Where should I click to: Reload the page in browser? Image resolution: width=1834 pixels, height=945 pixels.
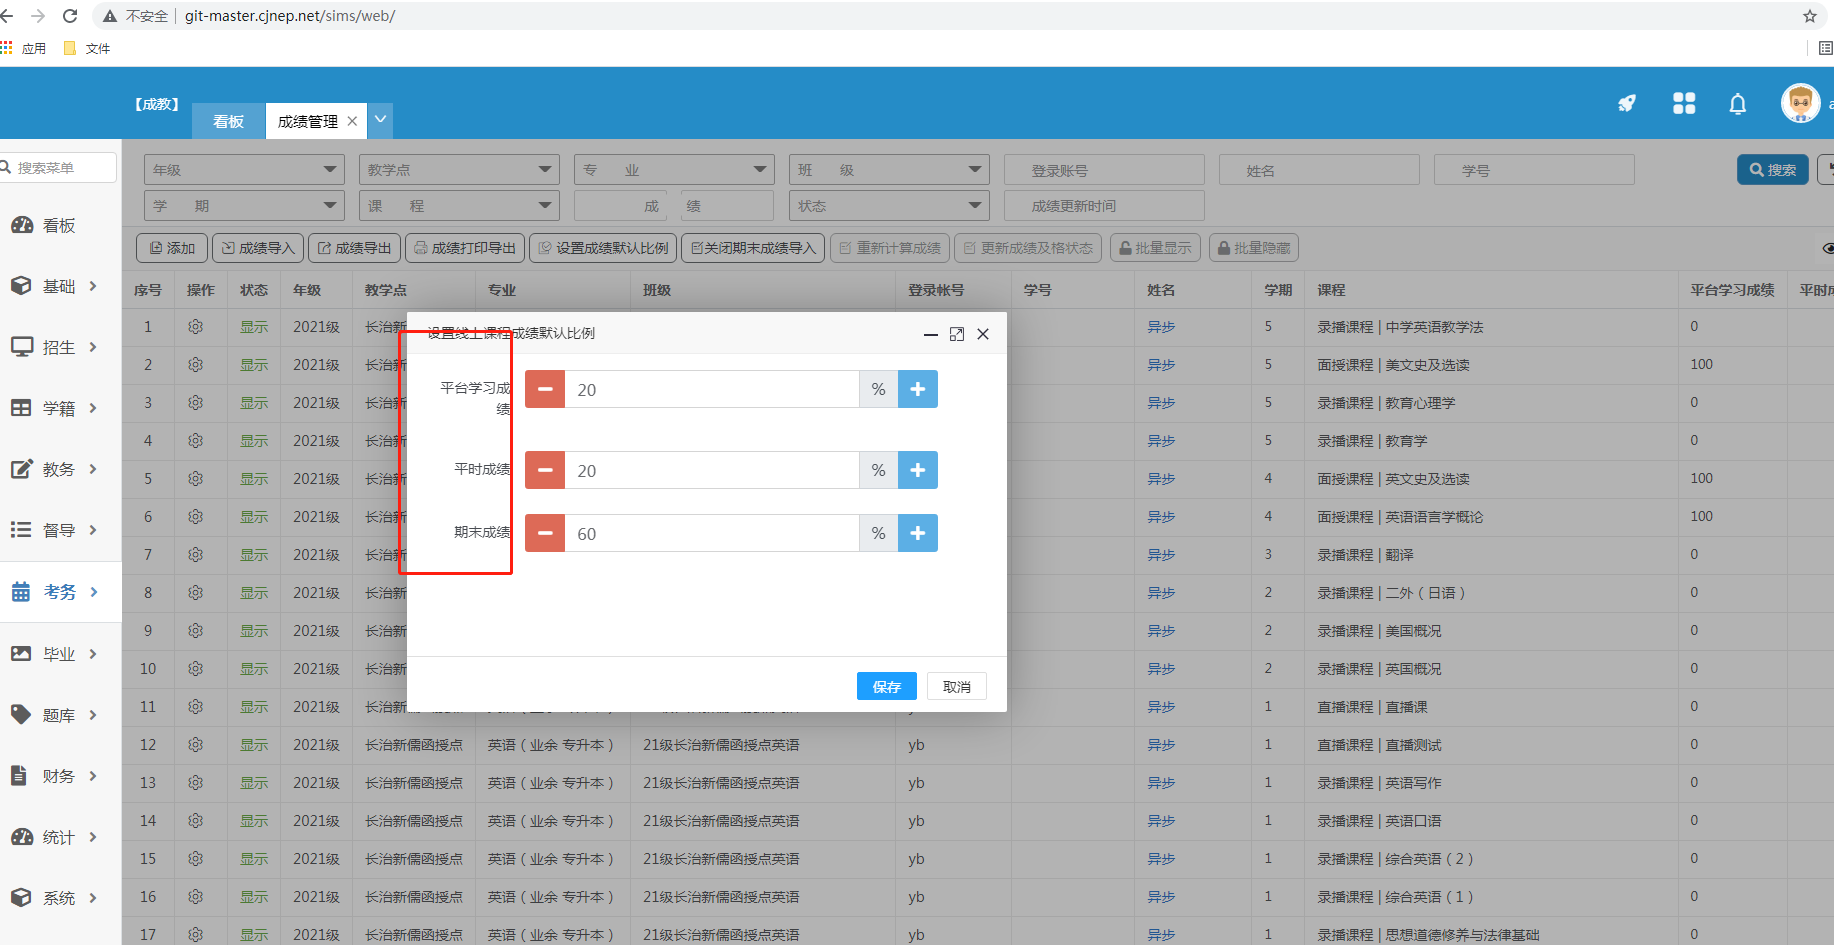click(x=70, y=16)
